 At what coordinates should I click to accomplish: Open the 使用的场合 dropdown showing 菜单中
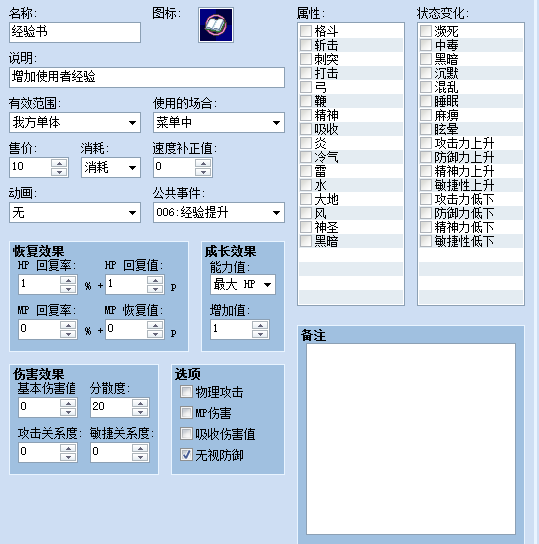tap(219, 122)
